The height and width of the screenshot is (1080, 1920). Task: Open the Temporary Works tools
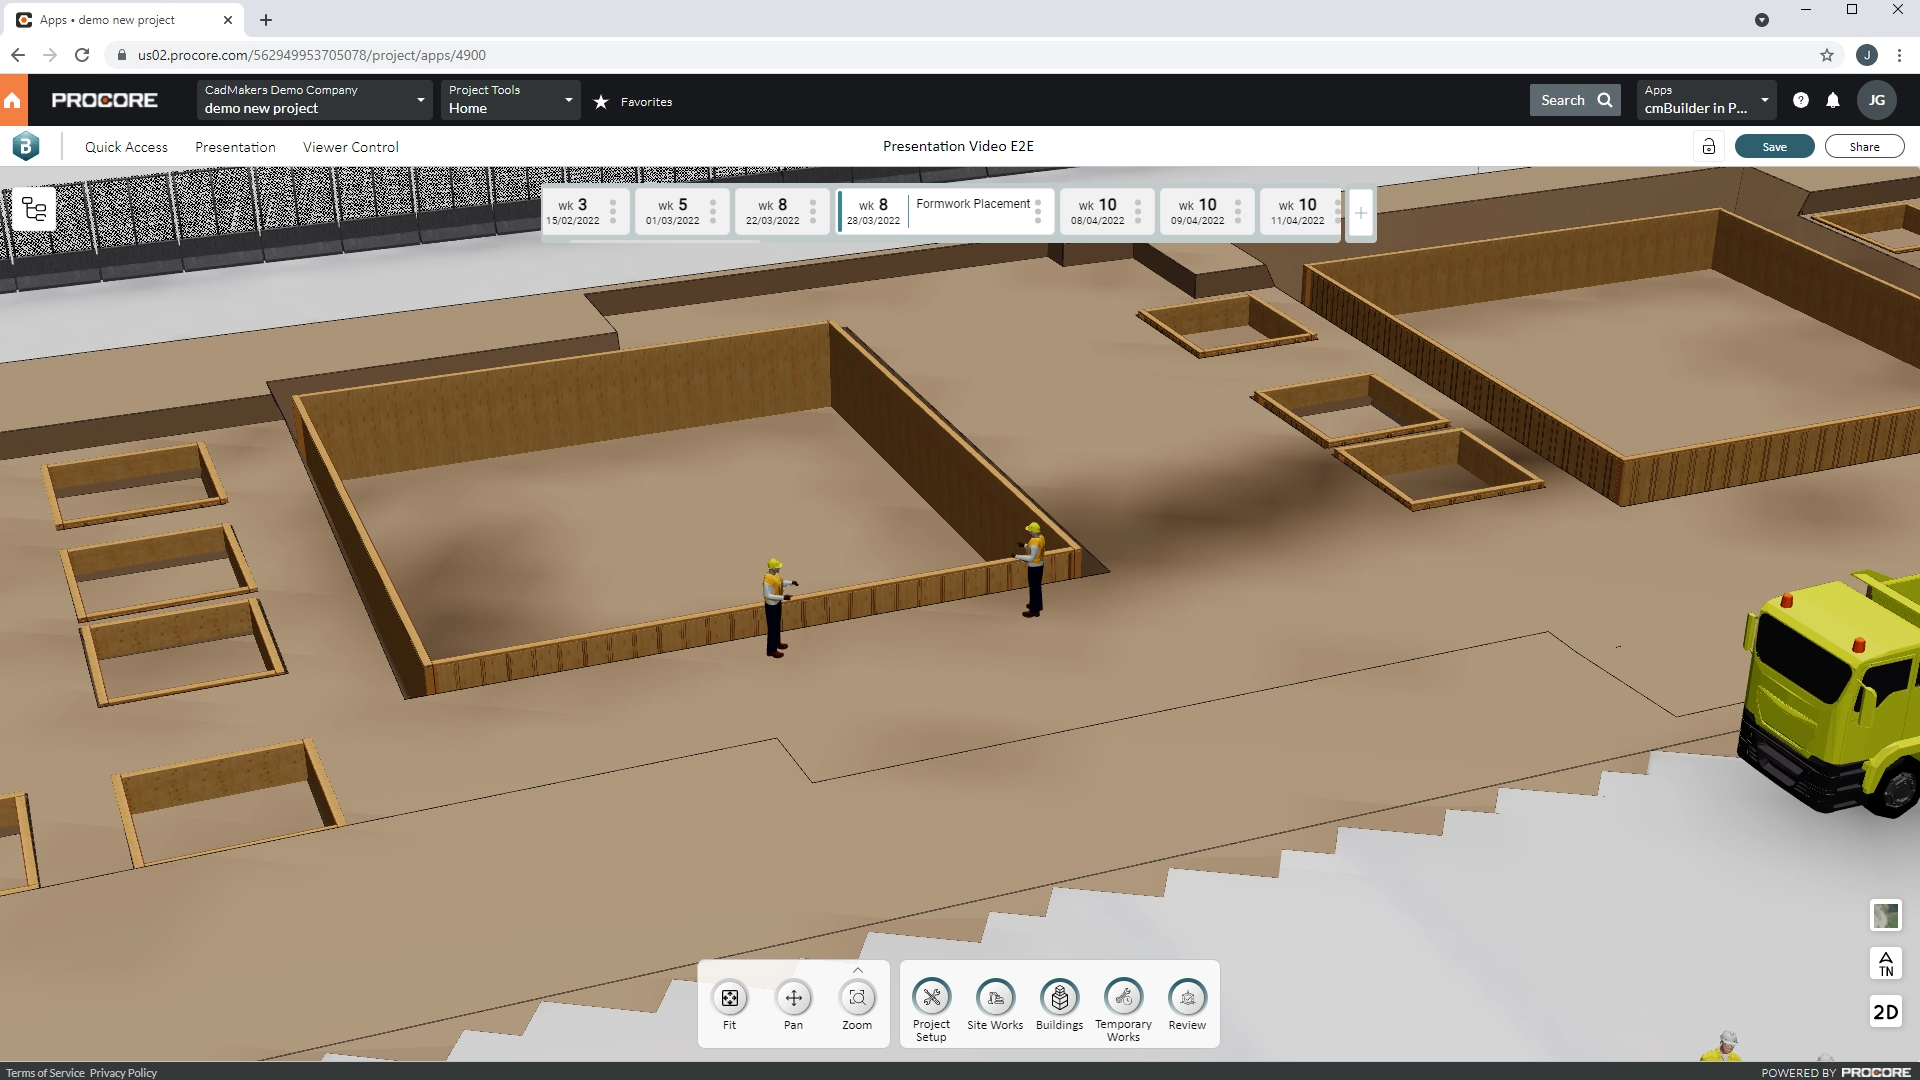coord(1123,1000)
